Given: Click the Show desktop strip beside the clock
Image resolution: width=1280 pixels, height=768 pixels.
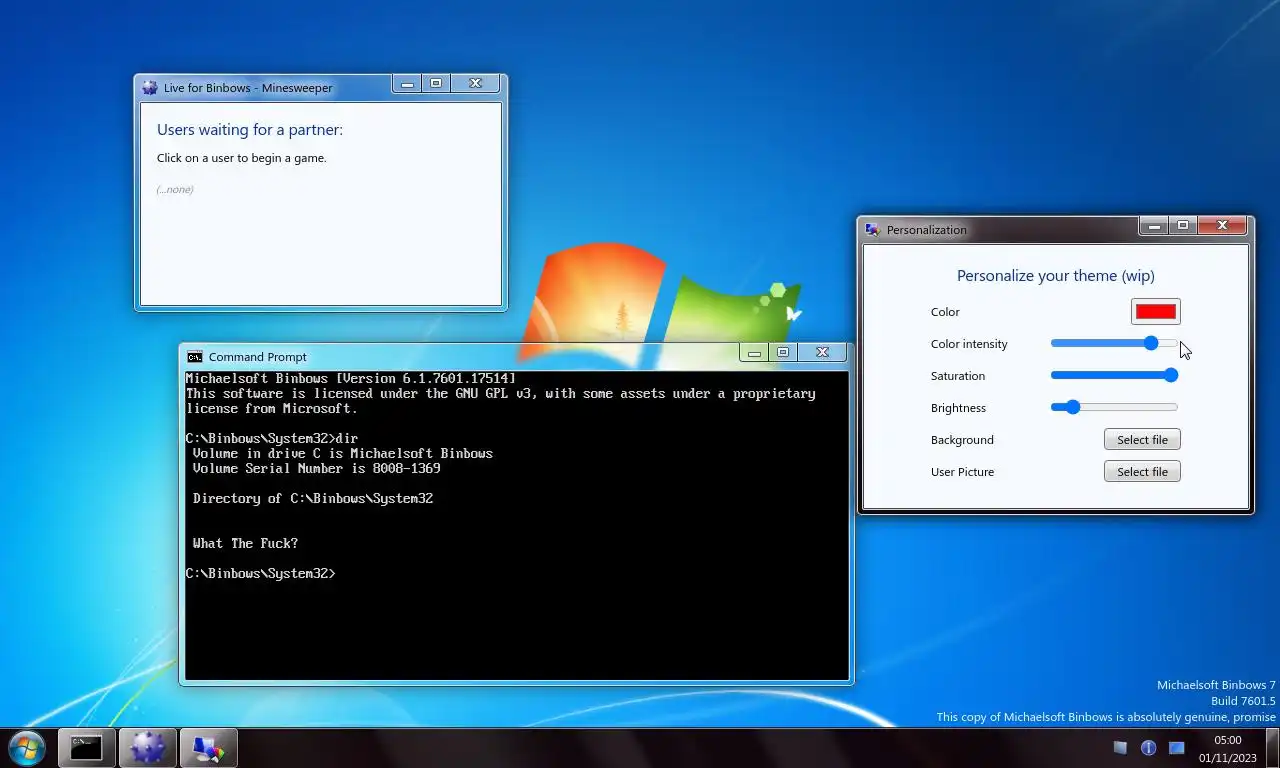Looking at the screenshot, I should coord(1272,748).
